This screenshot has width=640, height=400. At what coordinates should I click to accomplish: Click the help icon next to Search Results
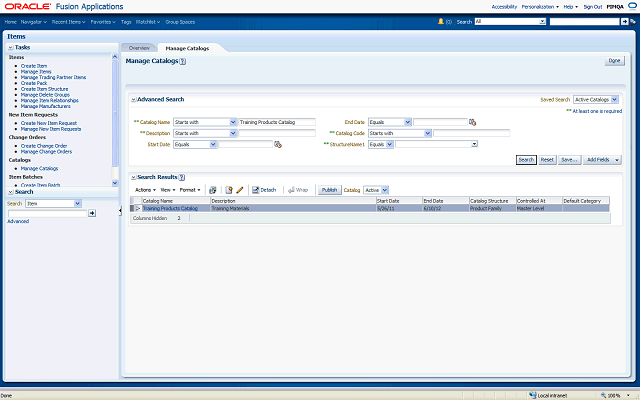(182, 177)
